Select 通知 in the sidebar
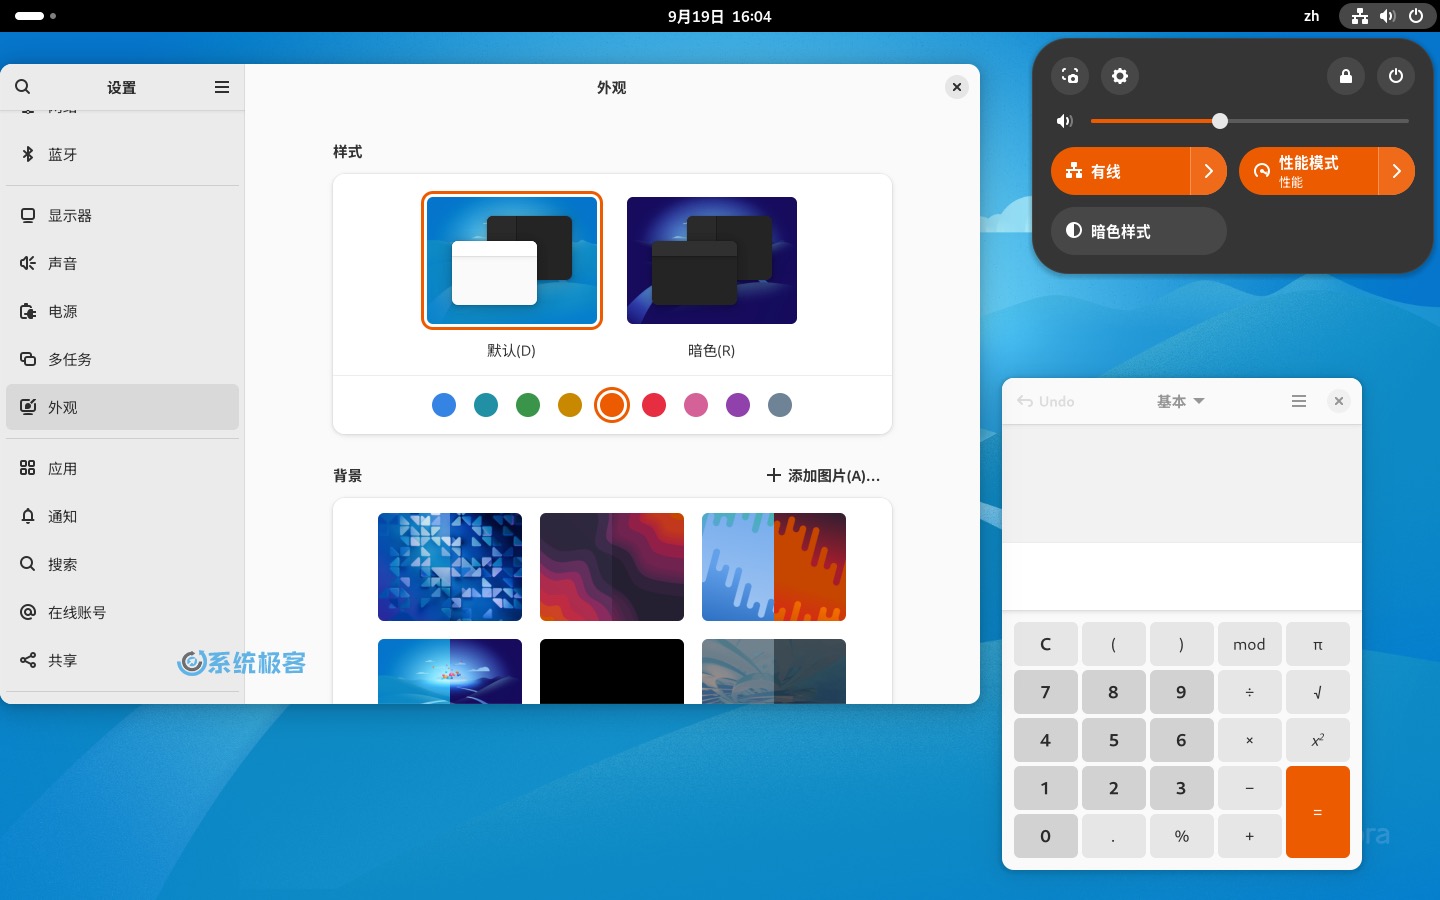Screen dimensions: 1440x900 coord(122,516)
